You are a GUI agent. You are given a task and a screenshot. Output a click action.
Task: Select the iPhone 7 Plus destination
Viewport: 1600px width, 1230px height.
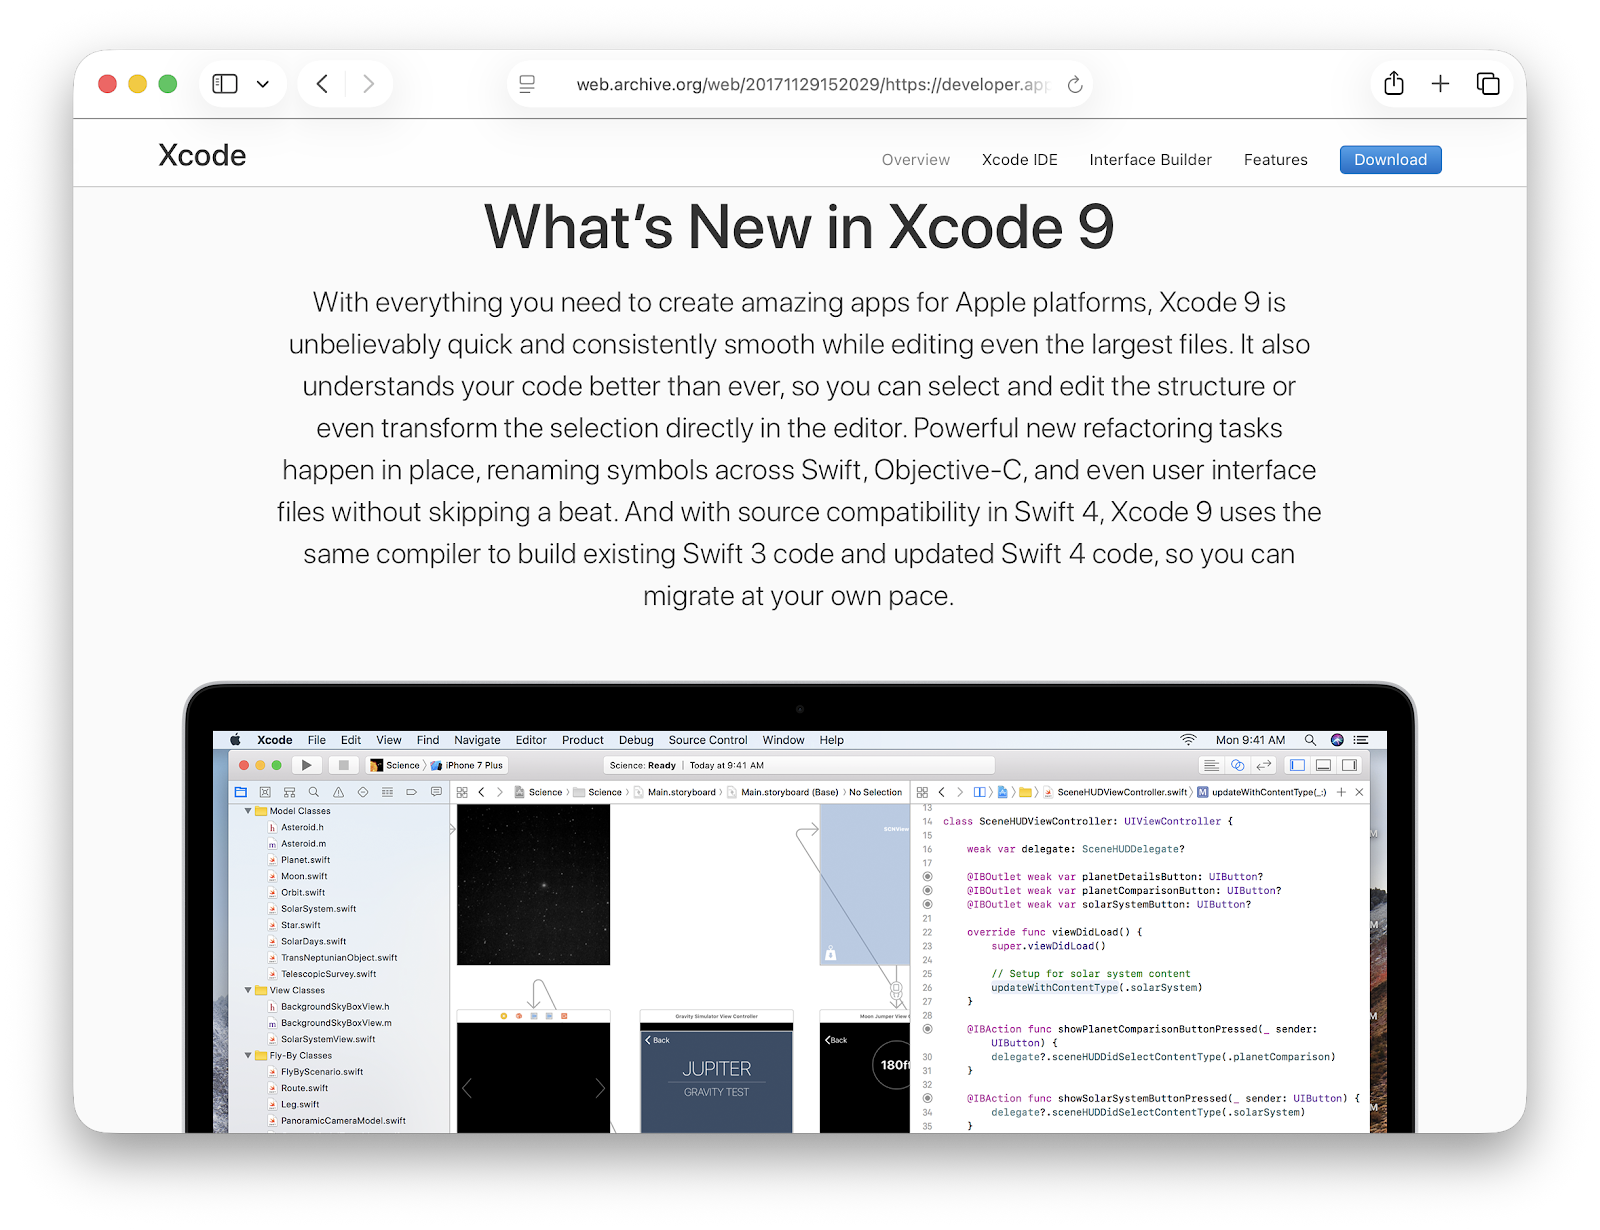467,765
